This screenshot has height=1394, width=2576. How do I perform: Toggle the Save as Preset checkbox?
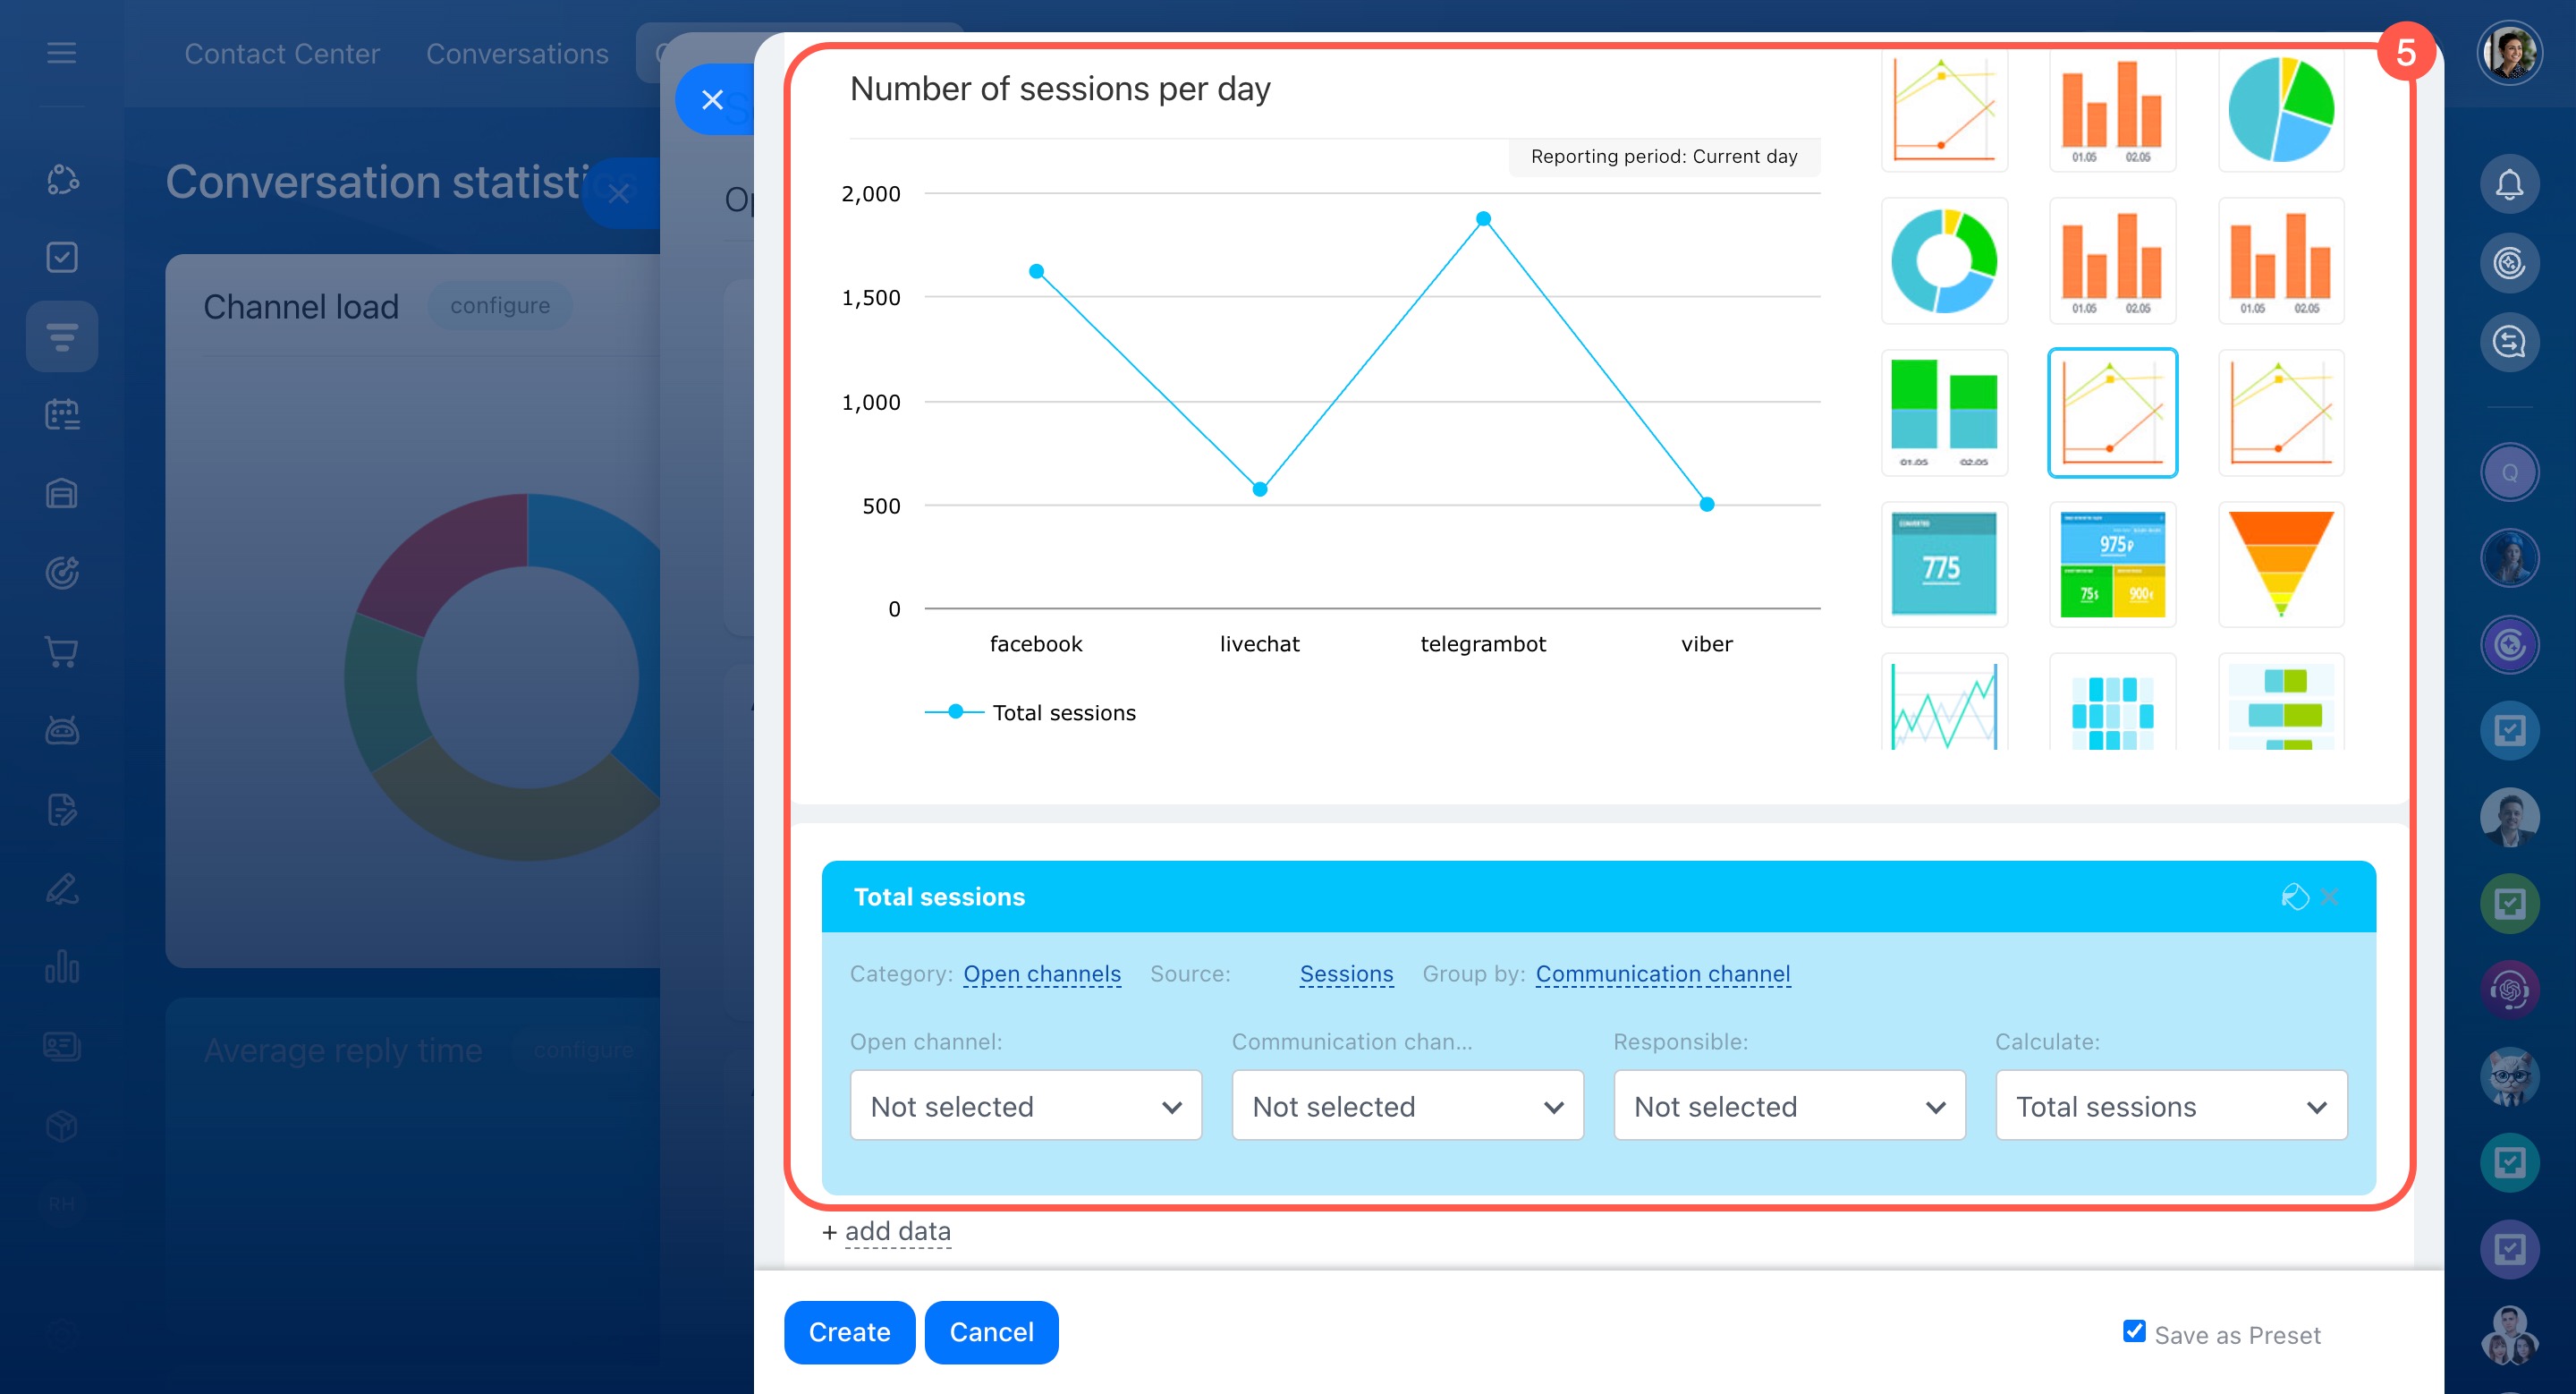click(x=2133, y=1332)
